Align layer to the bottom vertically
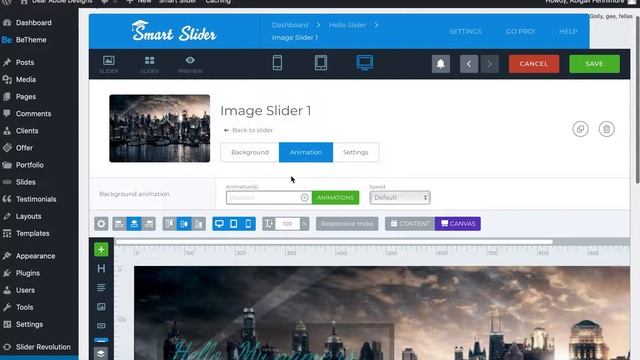 pyautogui.click(x=199, y=224)
